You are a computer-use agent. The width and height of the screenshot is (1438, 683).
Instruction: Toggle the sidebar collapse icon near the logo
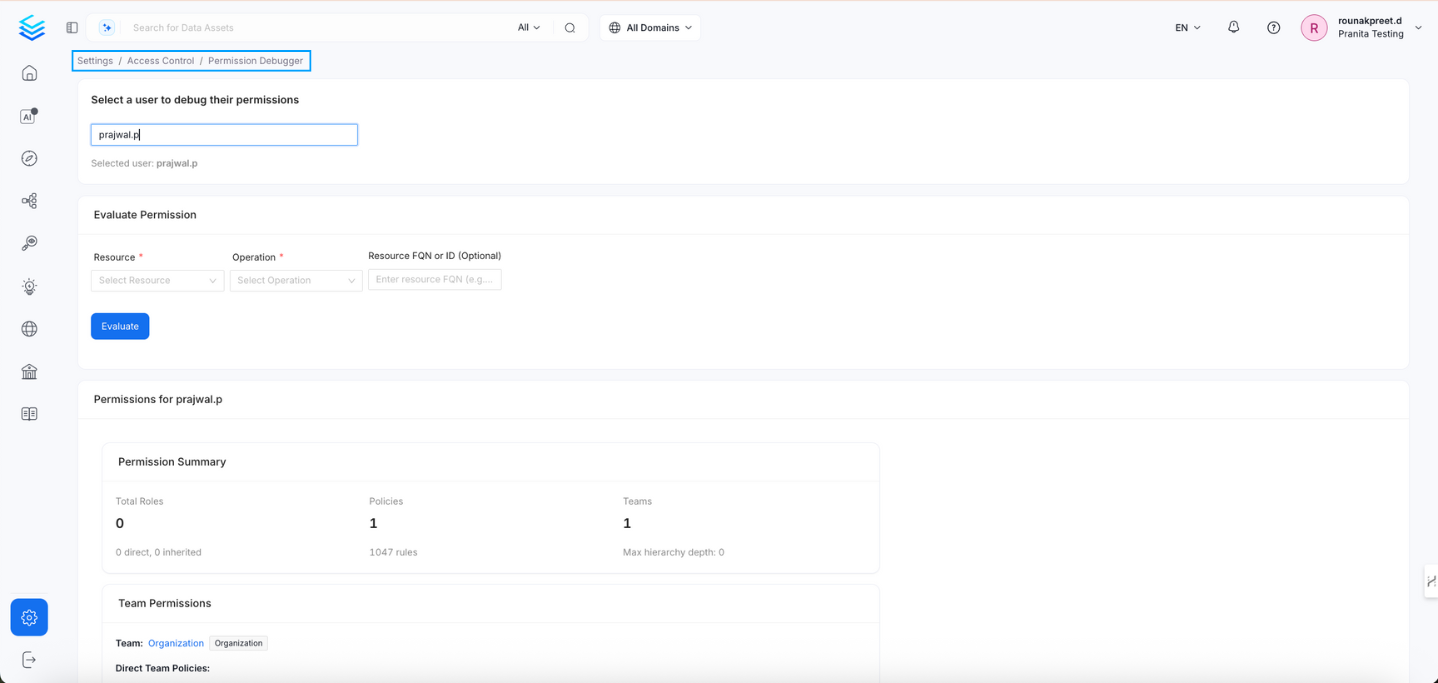71,27
